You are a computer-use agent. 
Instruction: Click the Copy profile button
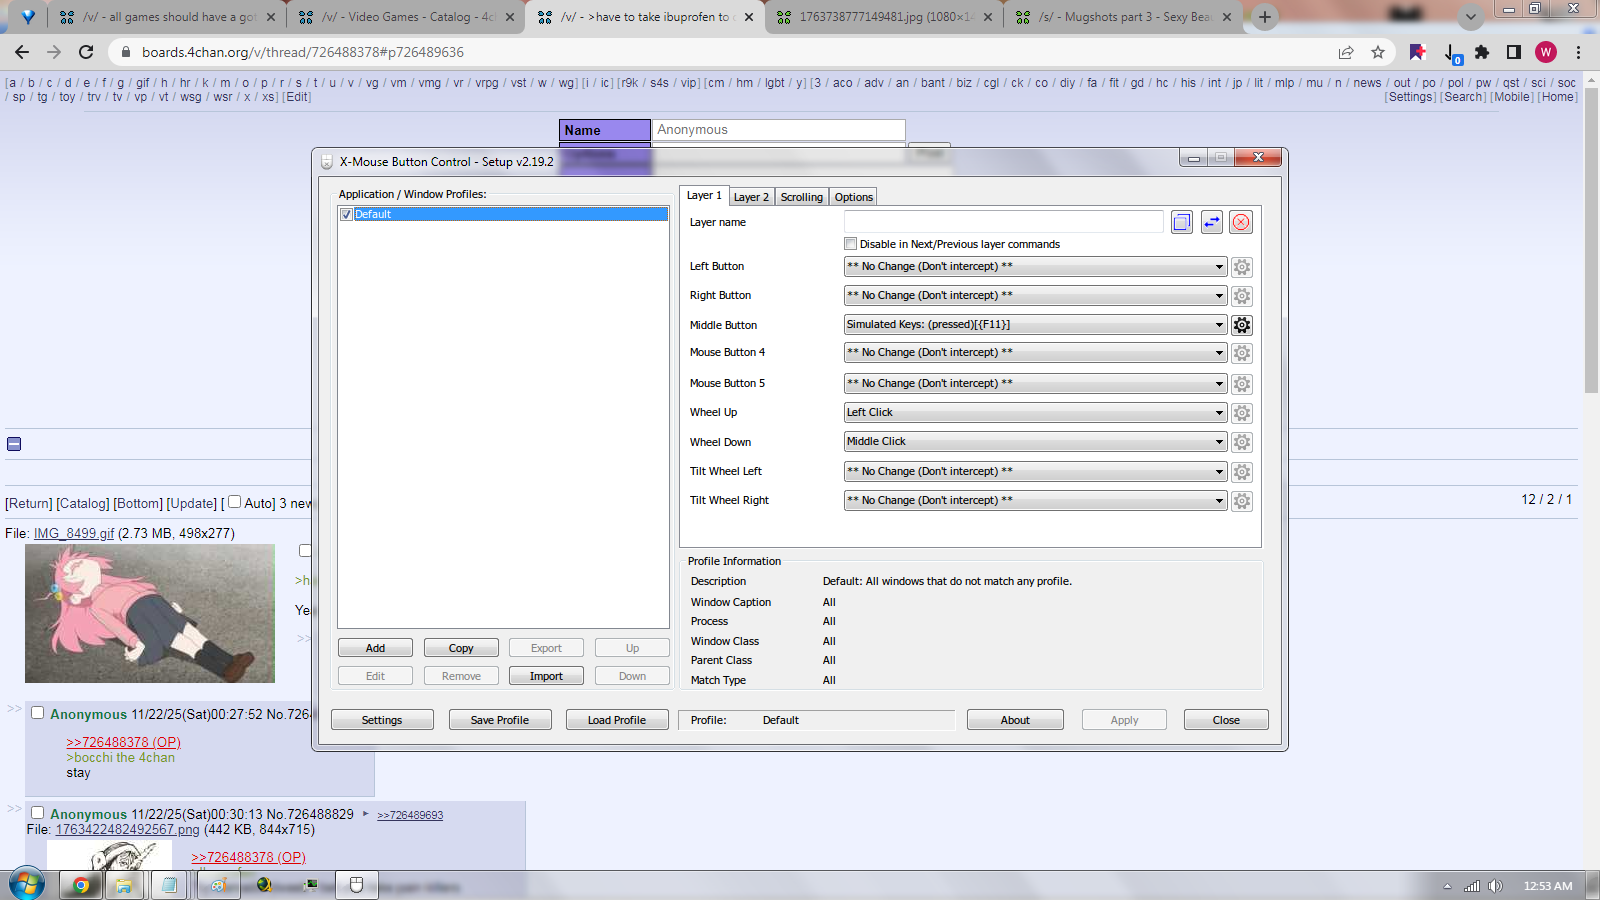461,648
